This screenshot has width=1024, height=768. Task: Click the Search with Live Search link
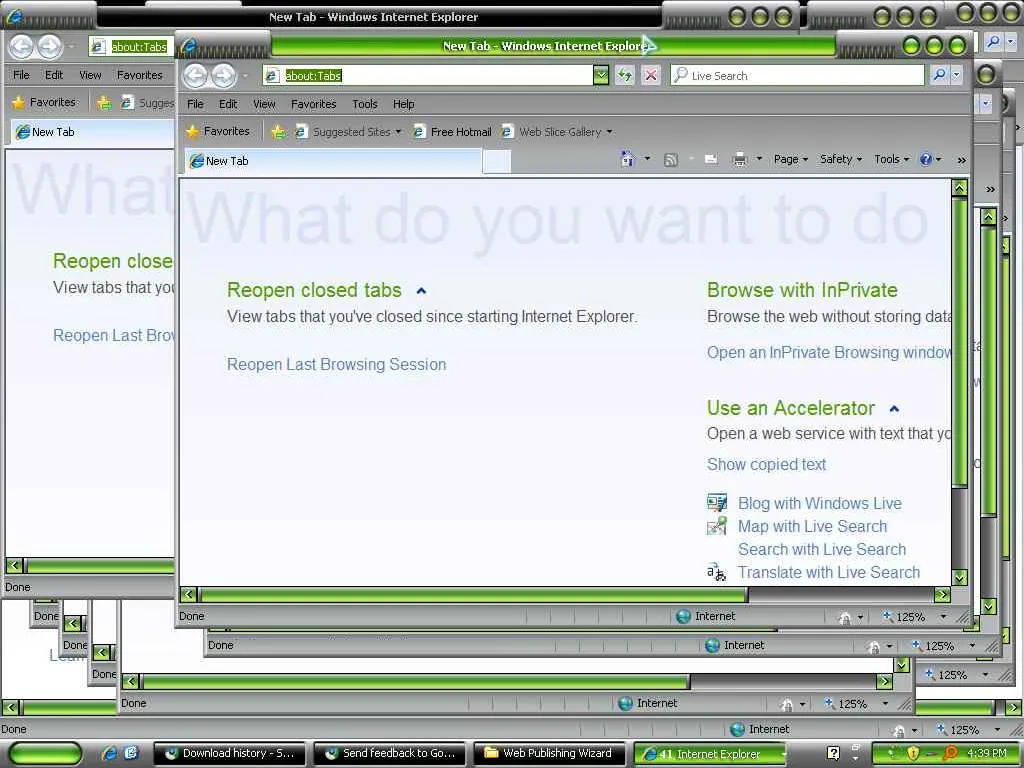pos(822,549)
